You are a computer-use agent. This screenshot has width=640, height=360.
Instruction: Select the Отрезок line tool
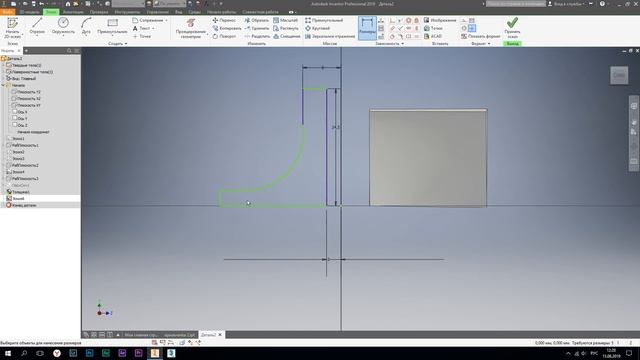(x=37, y=27)
